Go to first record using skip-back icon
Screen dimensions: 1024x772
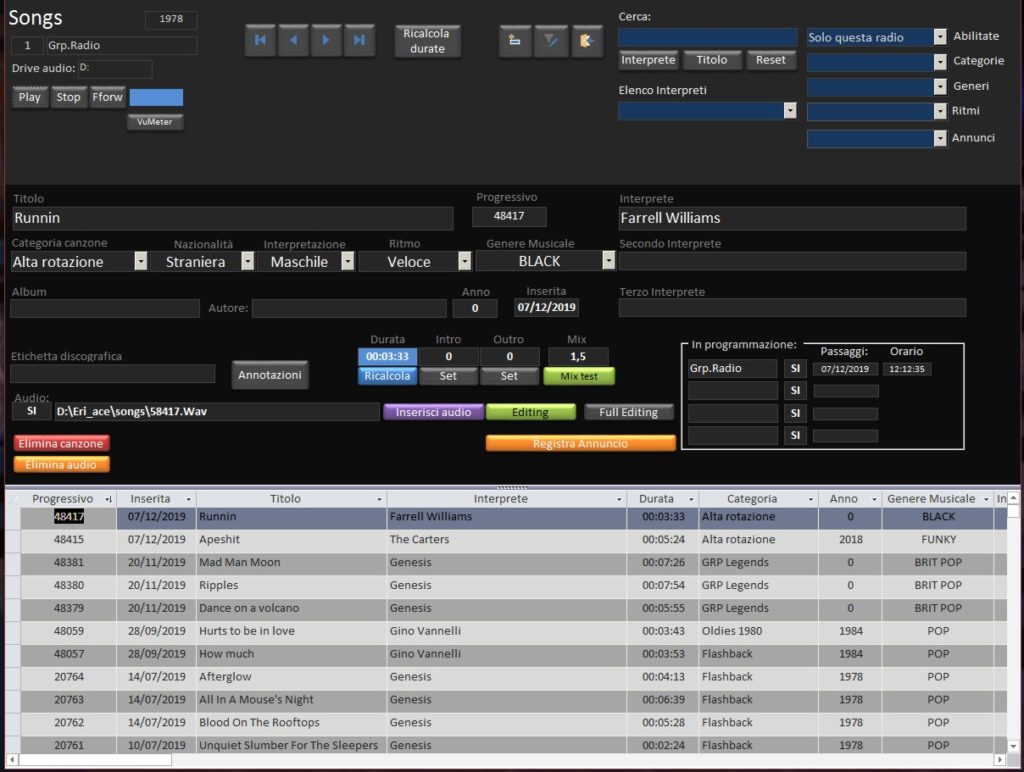click(x=260, y=40)
